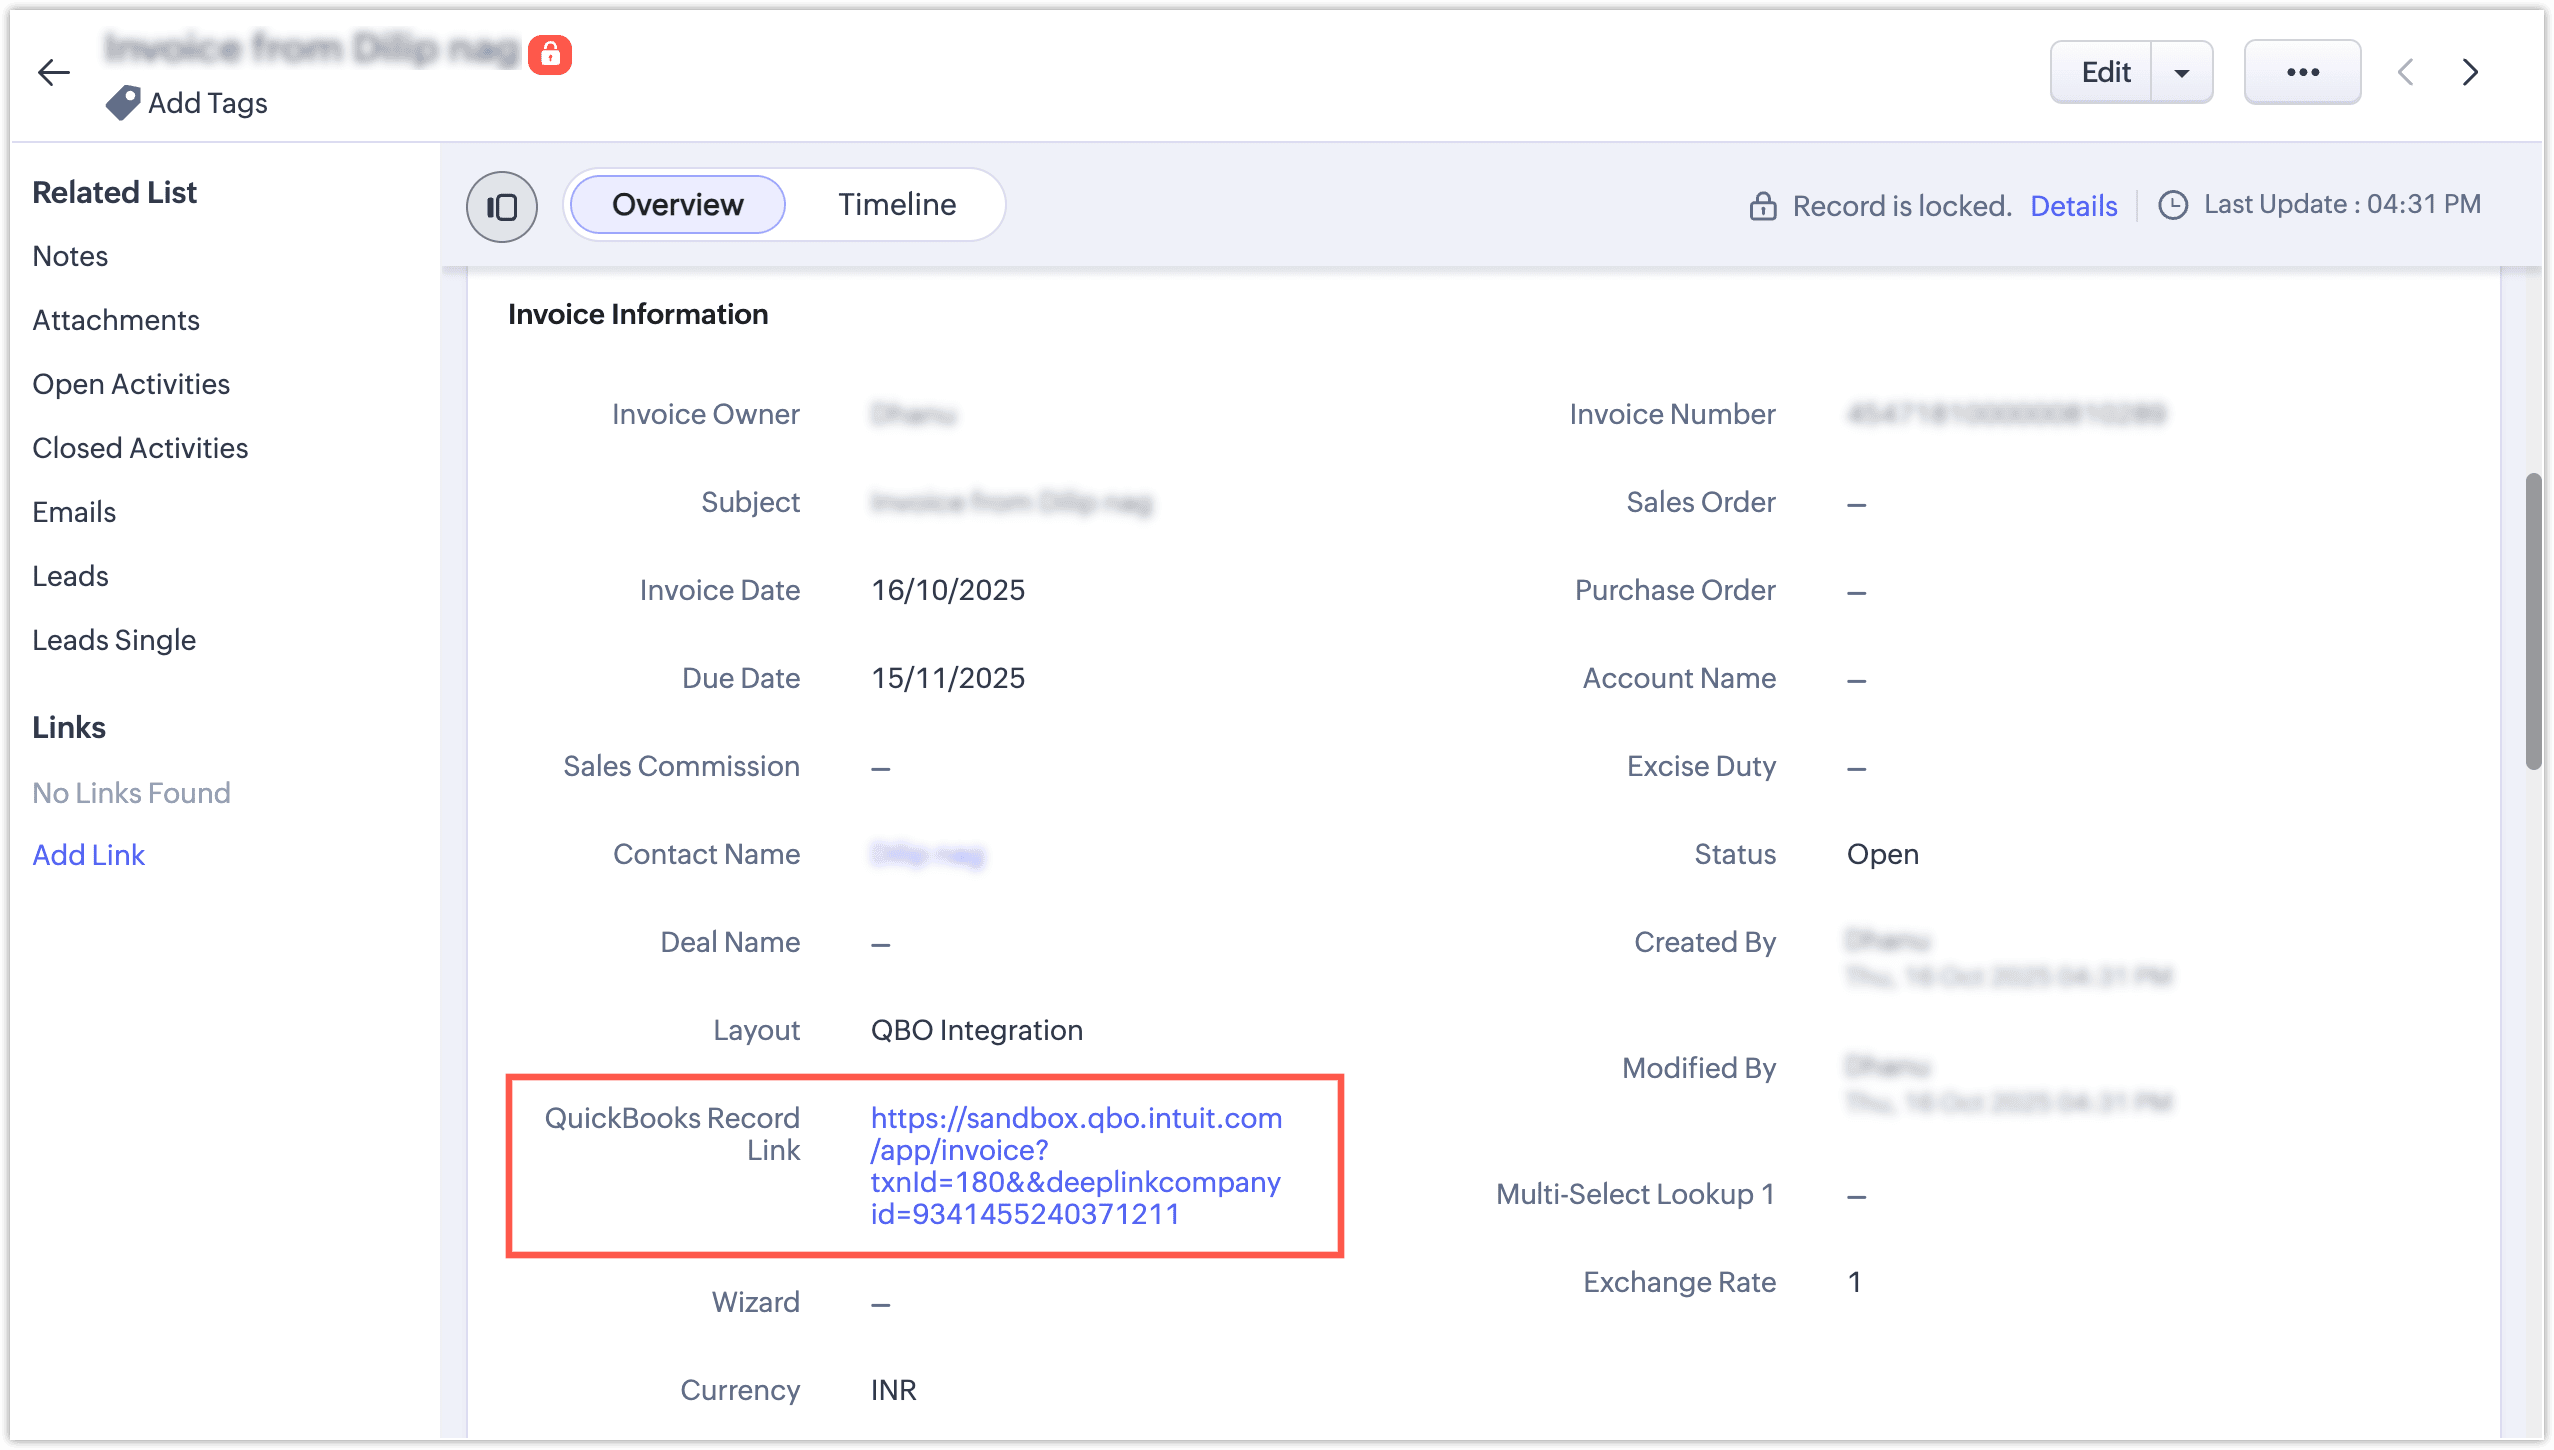Open Details of the locked record
Image resolution: width=2554 pixels, height=1450 pixels.
(x=2074, y=206)
